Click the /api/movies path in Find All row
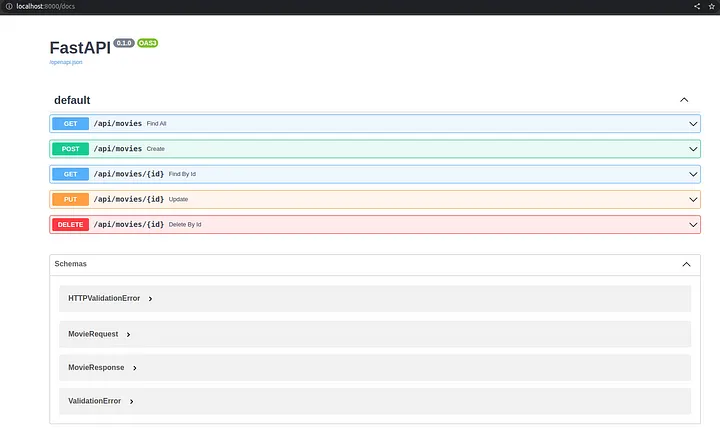This screenshot has width=720, height=435. coord(118,124)
